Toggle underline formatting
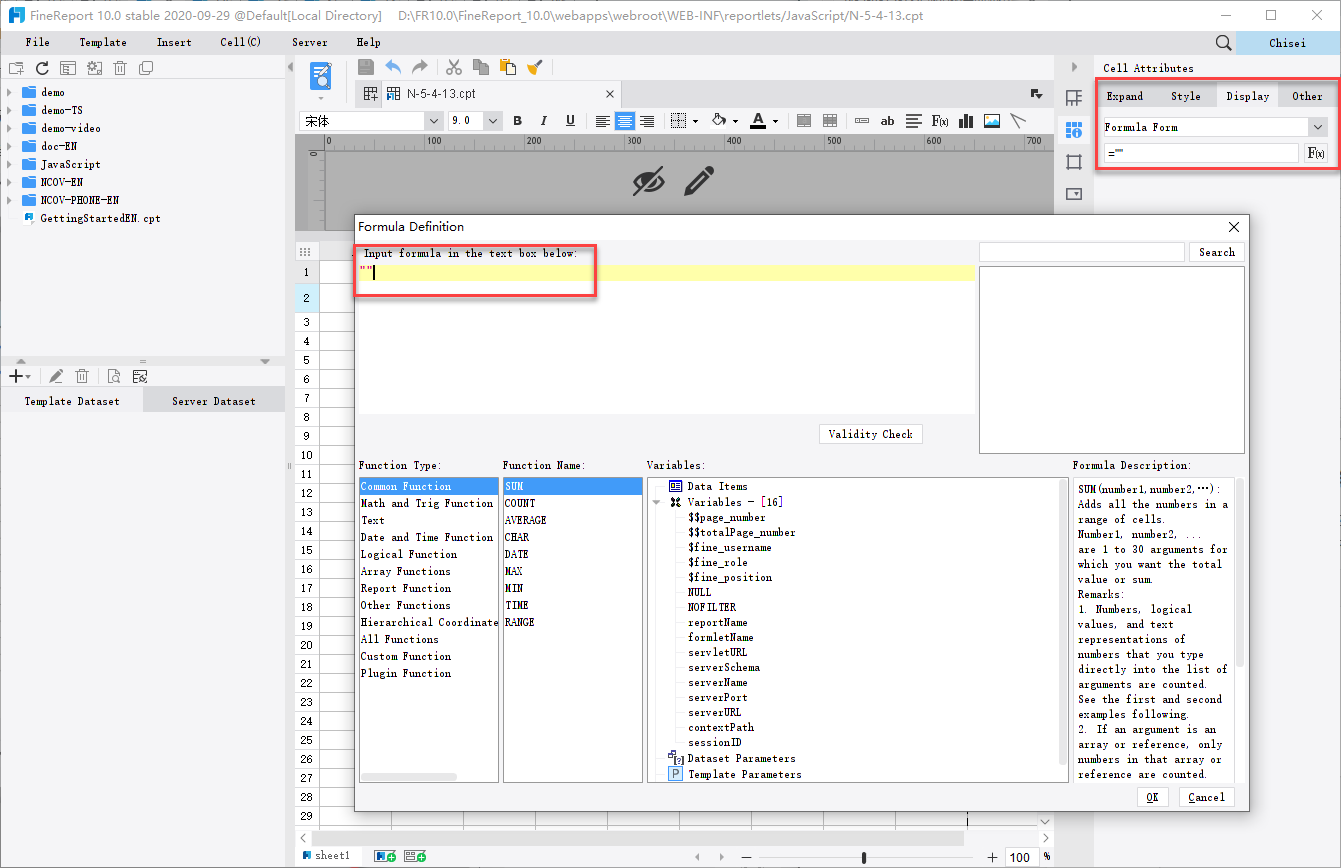This screenshot has width=1341, height=868. point(569,120)
